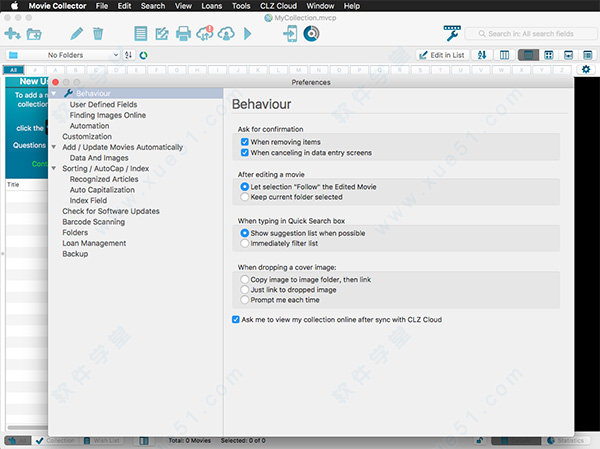The width and height of the screenshot is (600, 449).
Task: Select 'Index Field' preference
Action: click(88, 201)
